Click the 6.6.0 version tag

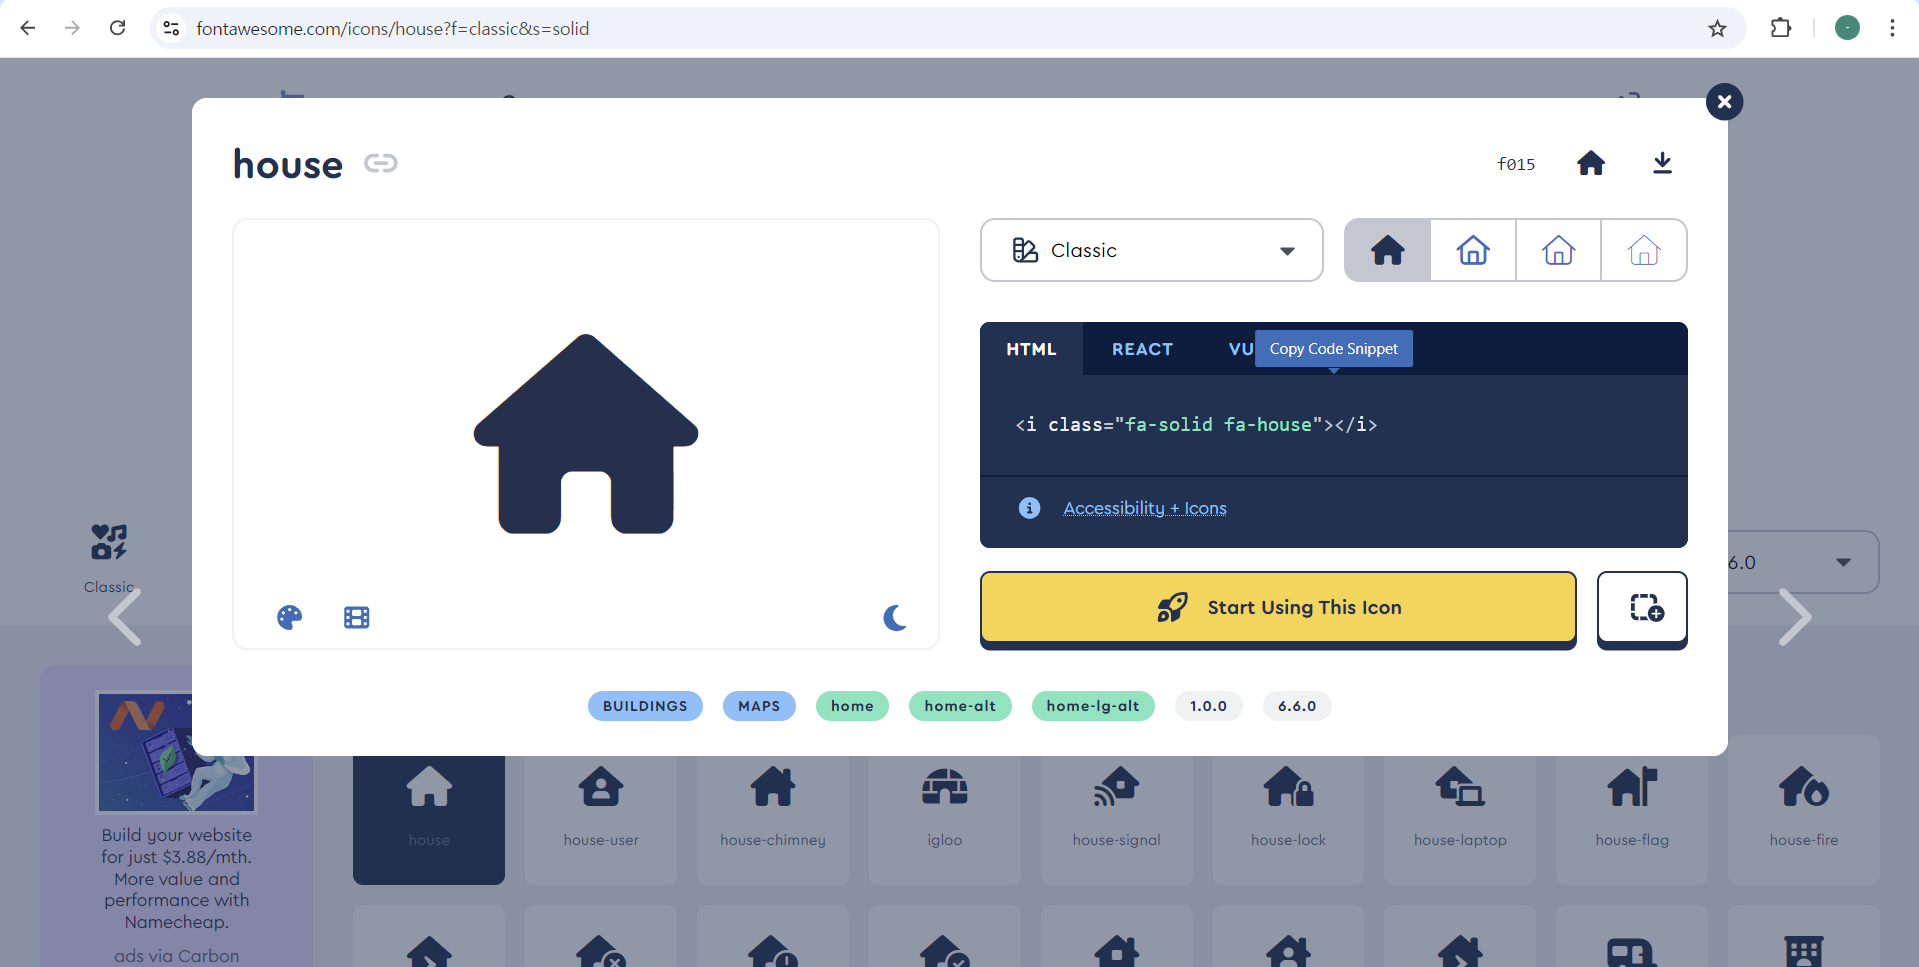(1297, 706)
